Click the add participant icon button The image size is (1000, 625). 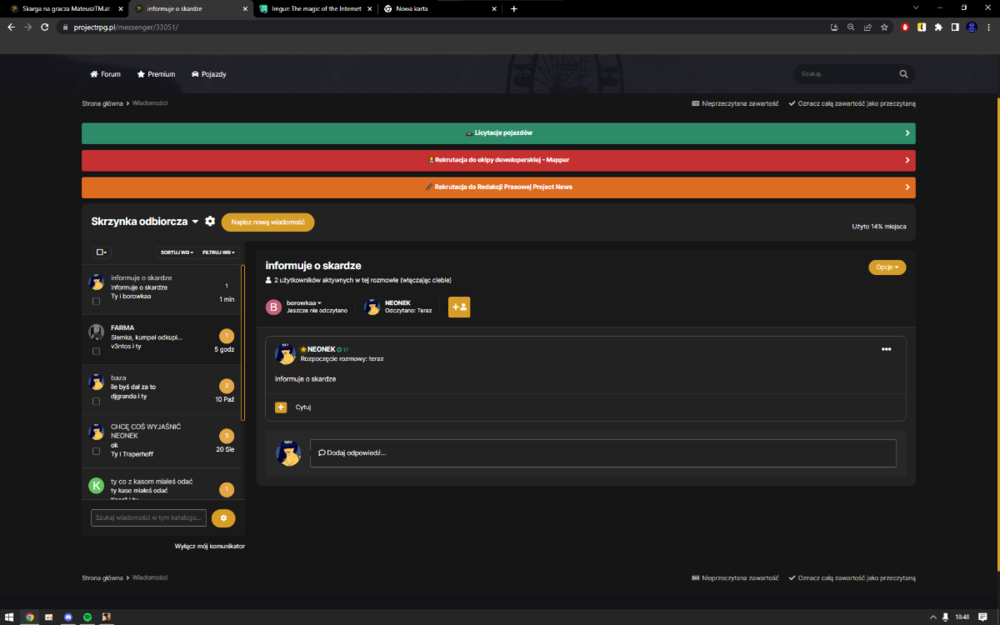(459, 307)
